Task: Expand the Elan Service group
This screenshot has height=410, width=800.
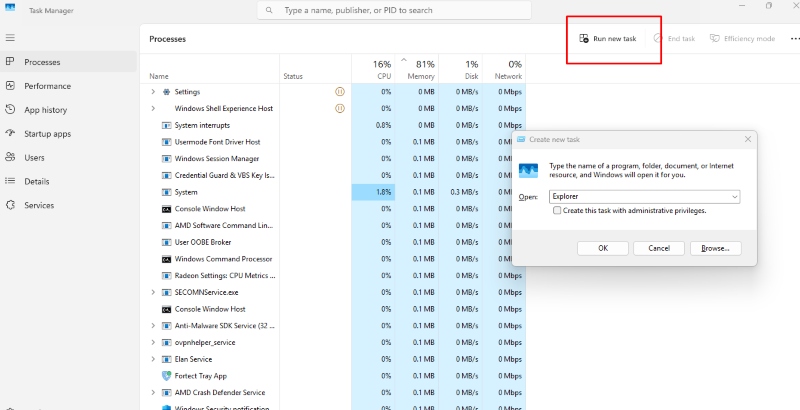Action: click(153, 360)
